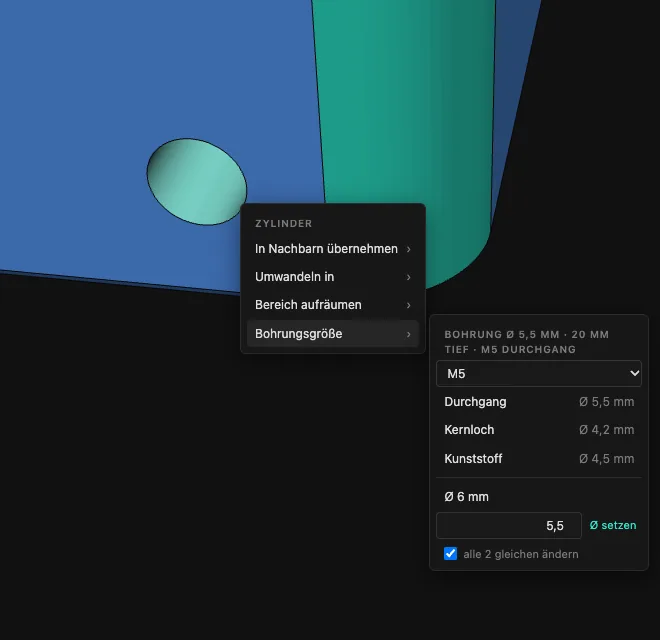Image resolution: width=660 pixels, height=640 pixels.
Task: Expand the Bereich aufräumen chevron
Action: [x=408, y=305]
